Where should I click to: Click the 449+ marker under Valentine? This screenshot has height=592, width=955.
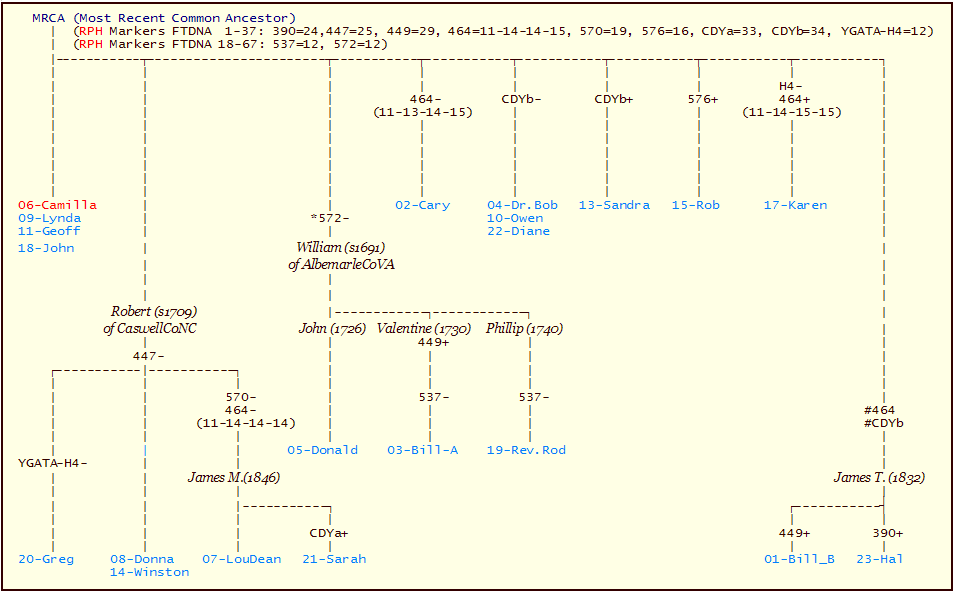point(434,342)
